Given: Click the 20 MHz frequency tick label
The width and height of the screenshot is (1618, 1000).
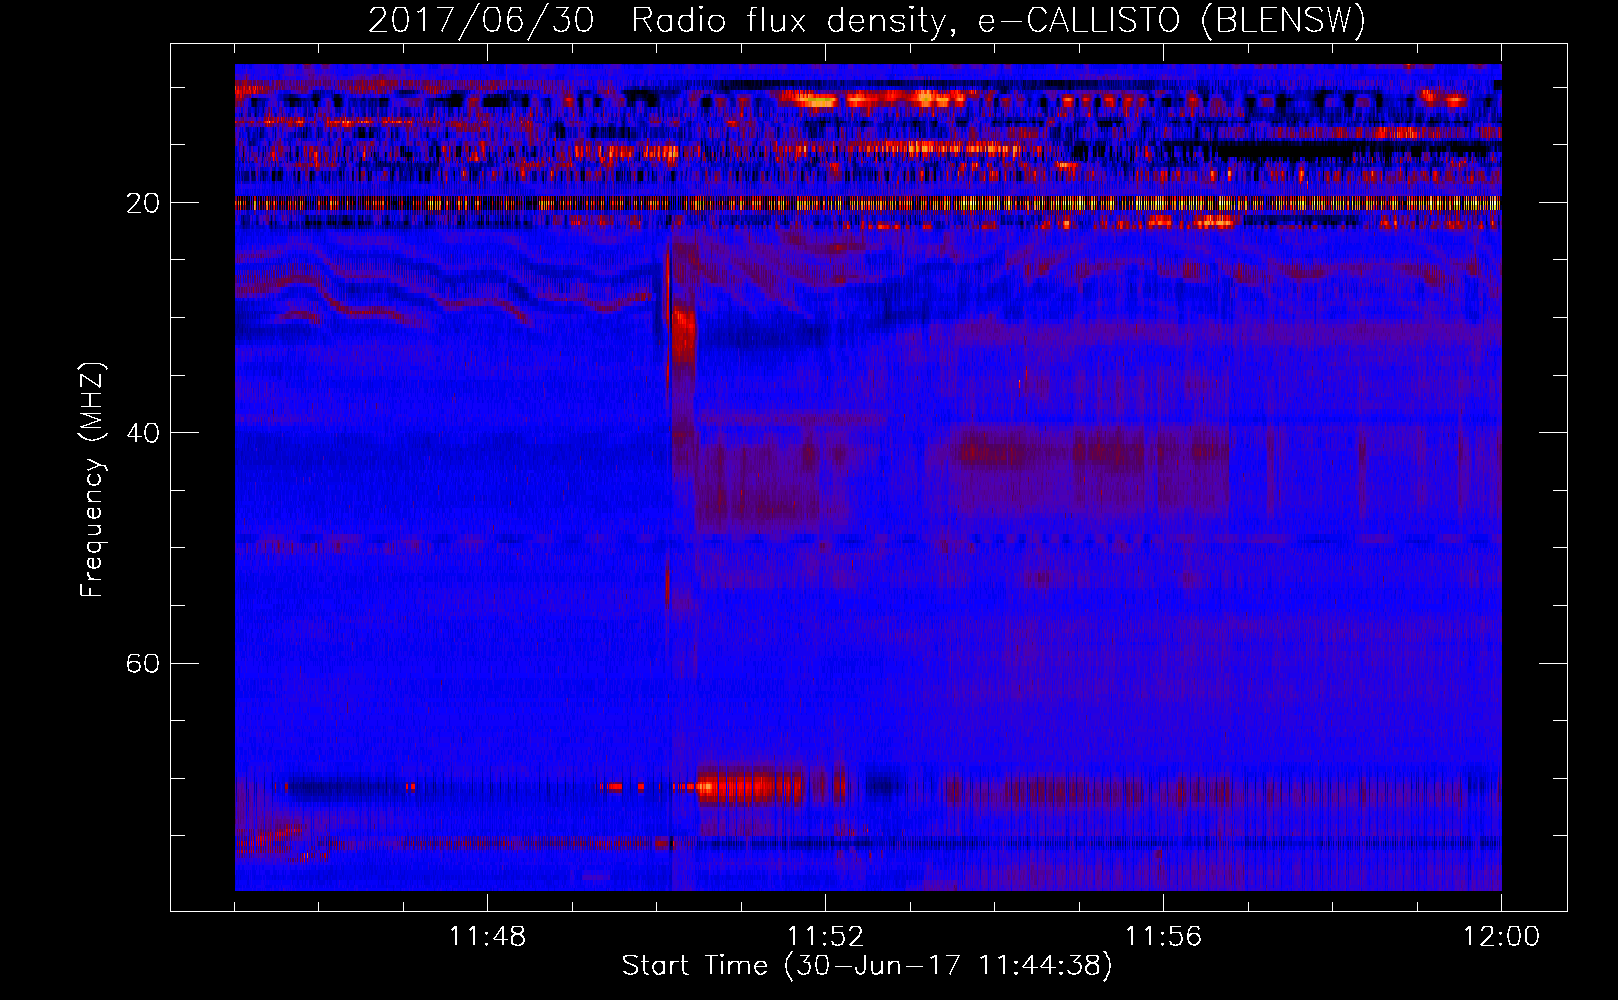Looking at the screenshot, I should coord(143,203).
